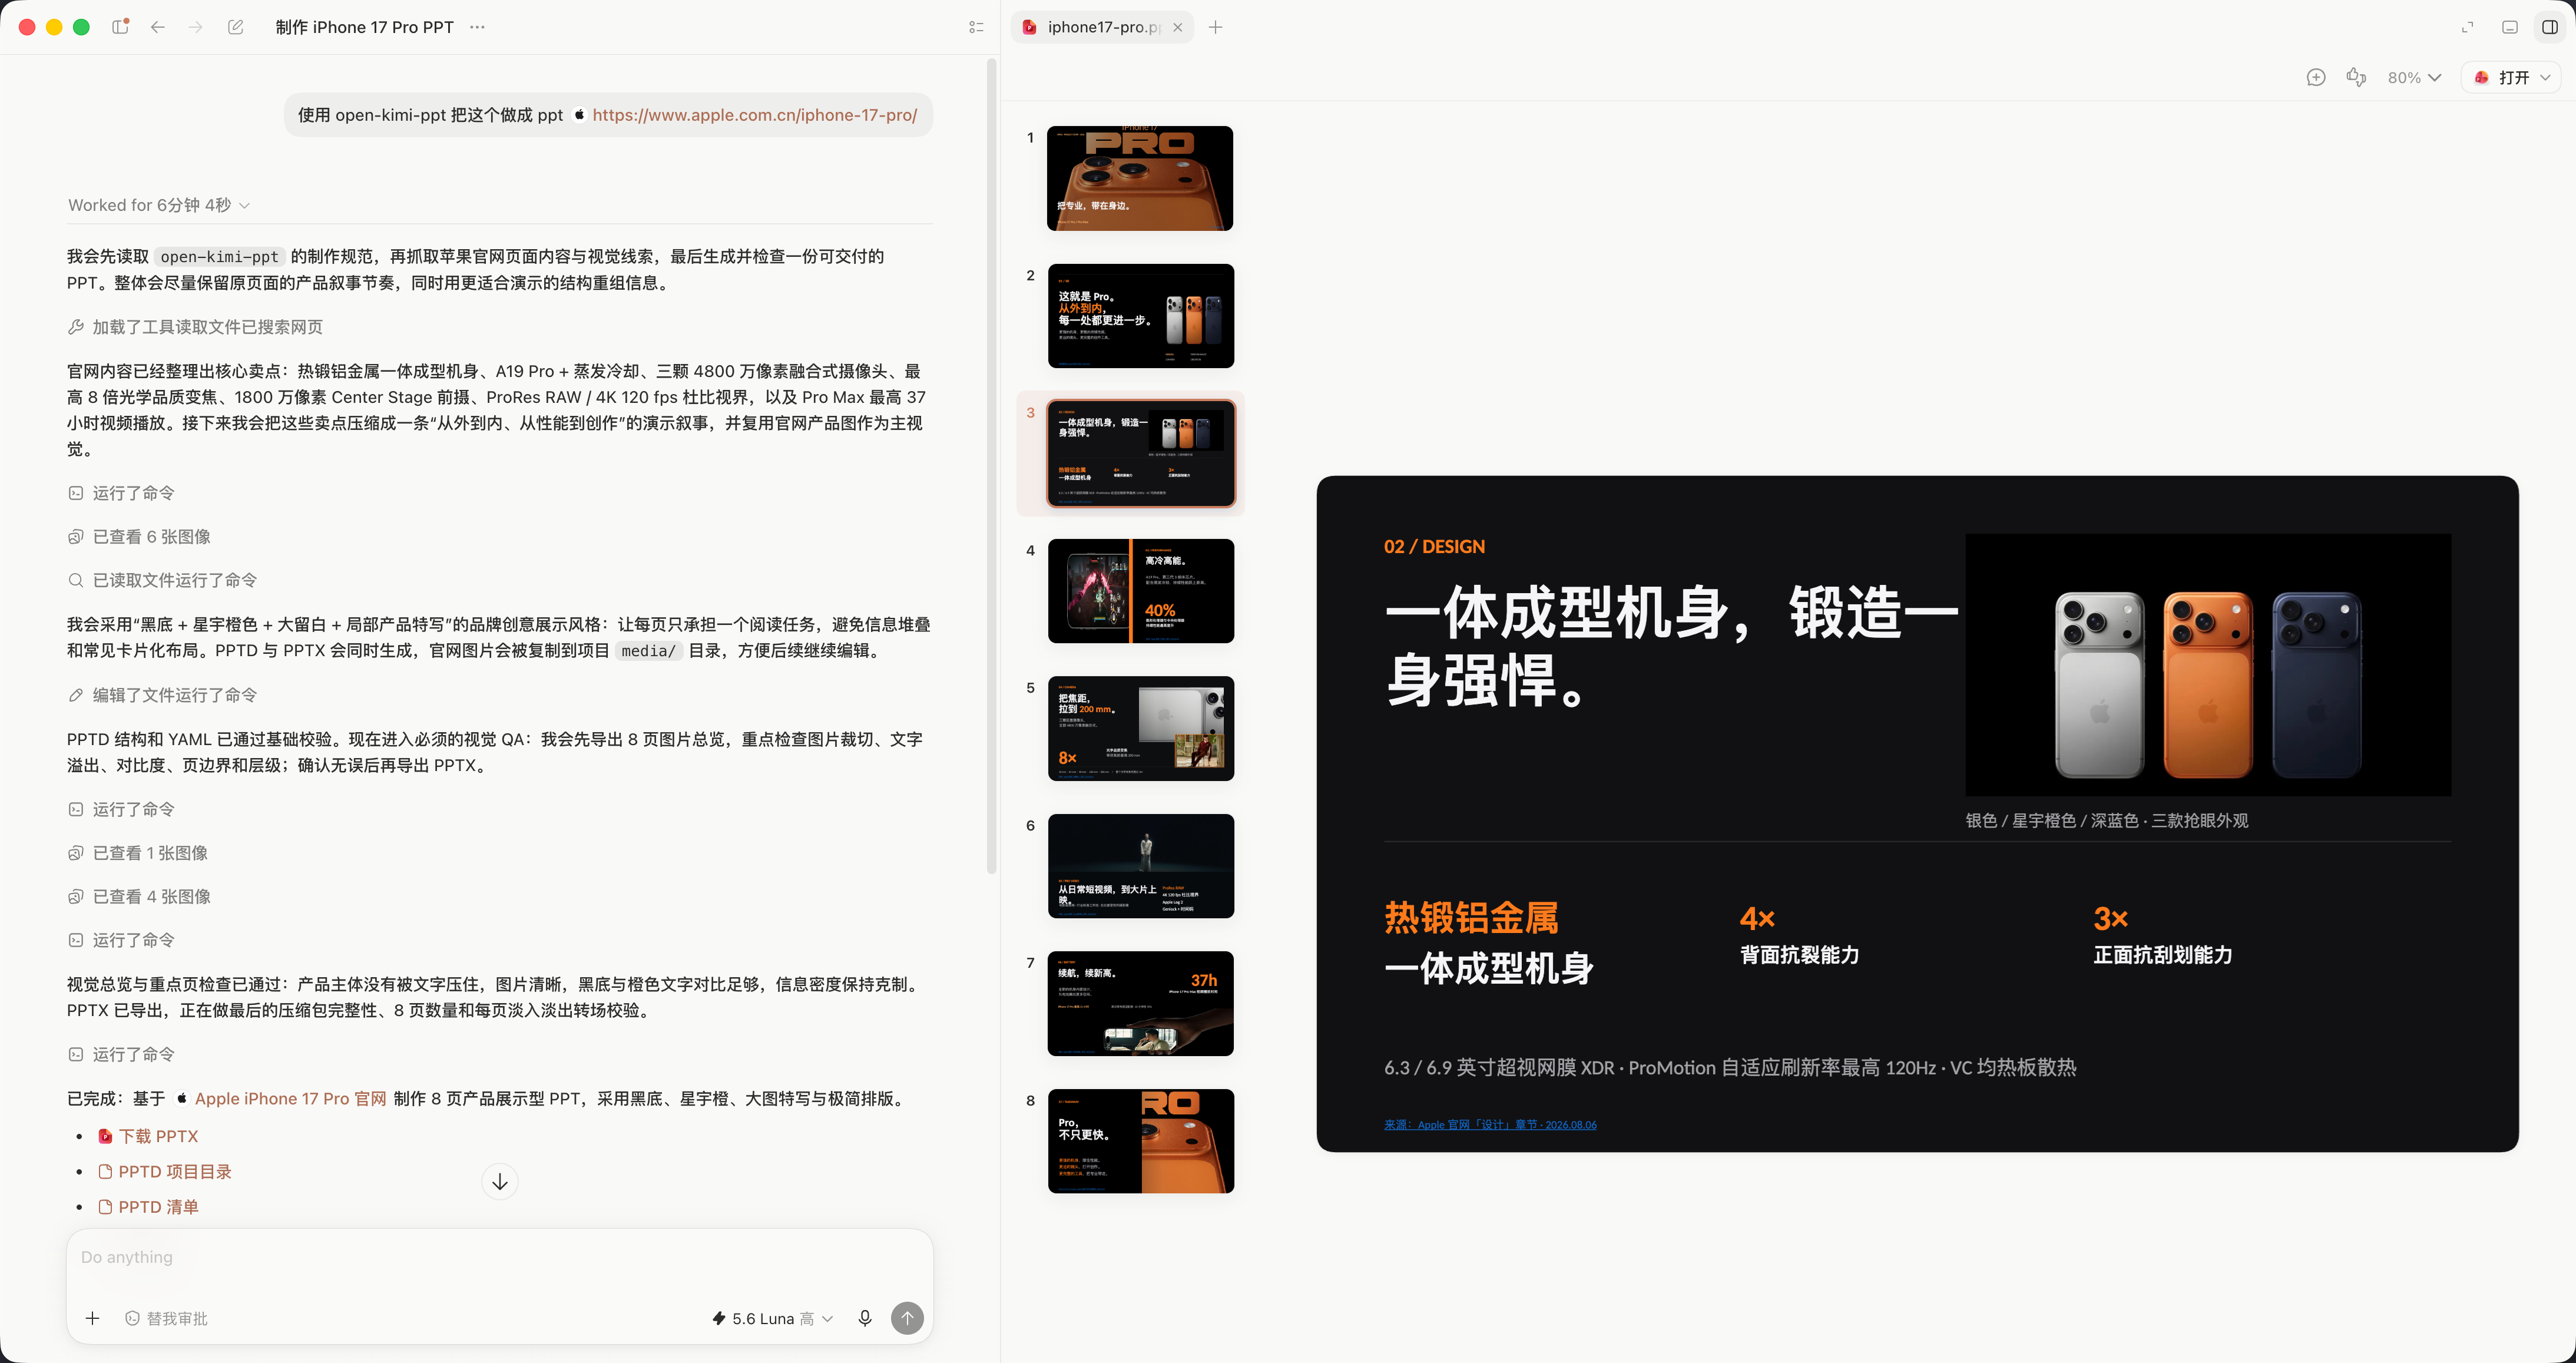Click the 银色 / 星宇橙色 / 深蓝色 caption
This screenshot has height=1363, width=2576.
(x=2106, y=820)
